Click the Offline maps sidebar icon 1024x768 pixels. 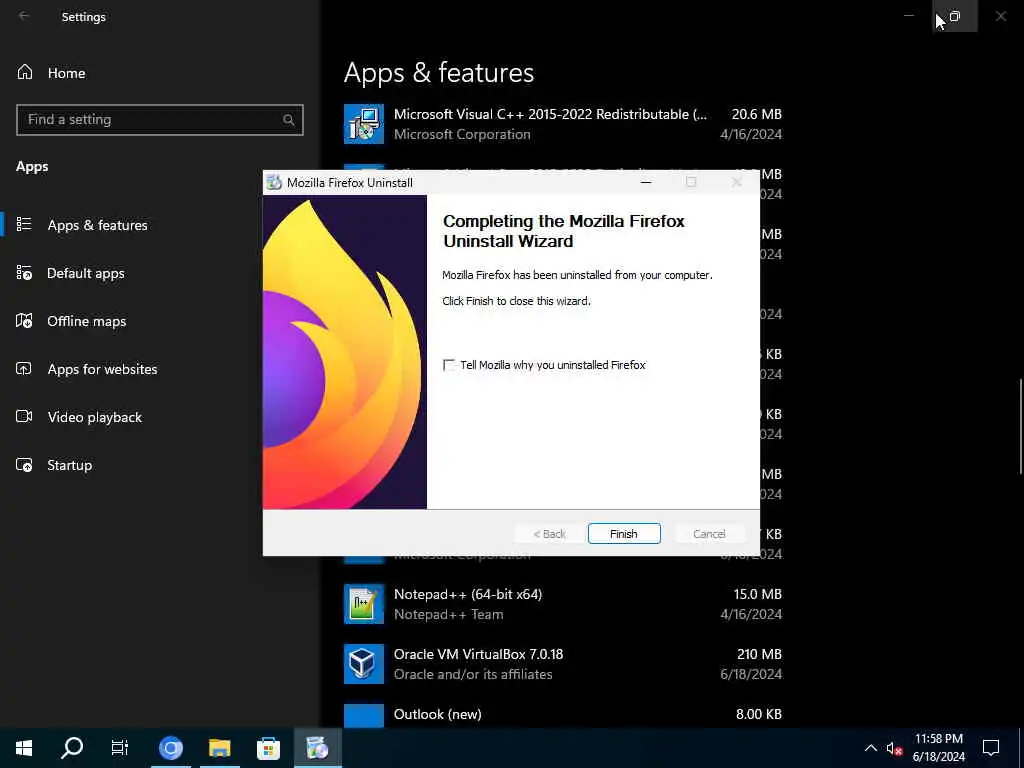click(x=24, y=321)
